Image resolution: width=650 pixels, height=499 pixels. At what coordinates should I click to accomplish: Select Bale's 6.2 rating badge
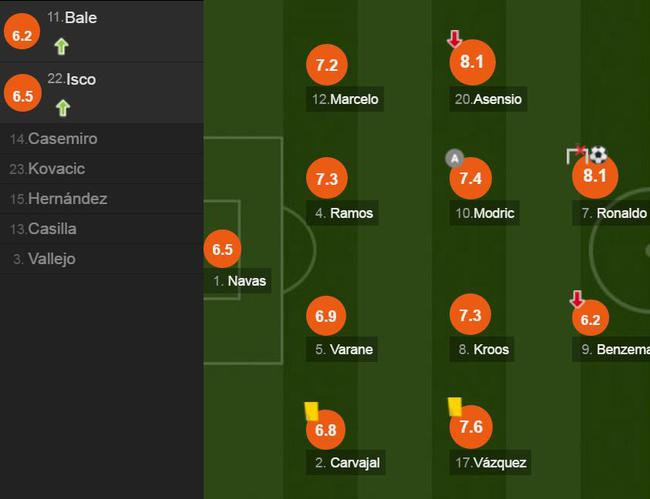[x=22, y=34]
